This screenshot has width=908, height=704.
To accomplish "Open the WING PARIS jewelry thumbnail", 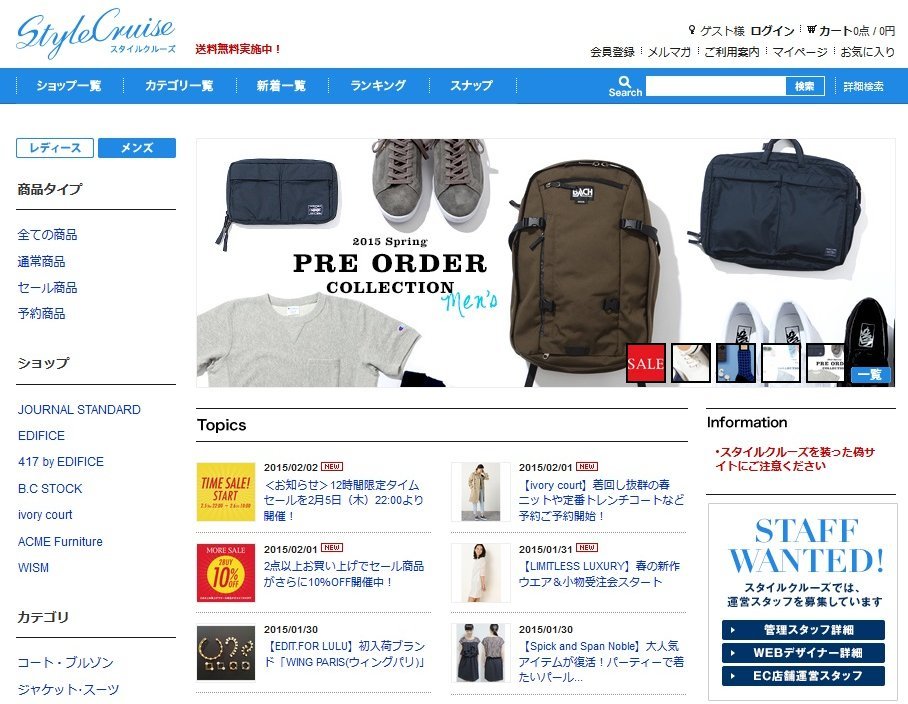I will click(226, 652).
